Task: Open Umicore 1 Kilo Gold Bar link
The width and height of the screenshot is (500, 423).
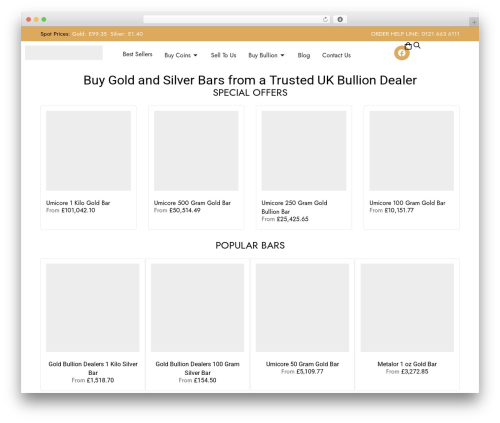Action: tap(78, 203)
